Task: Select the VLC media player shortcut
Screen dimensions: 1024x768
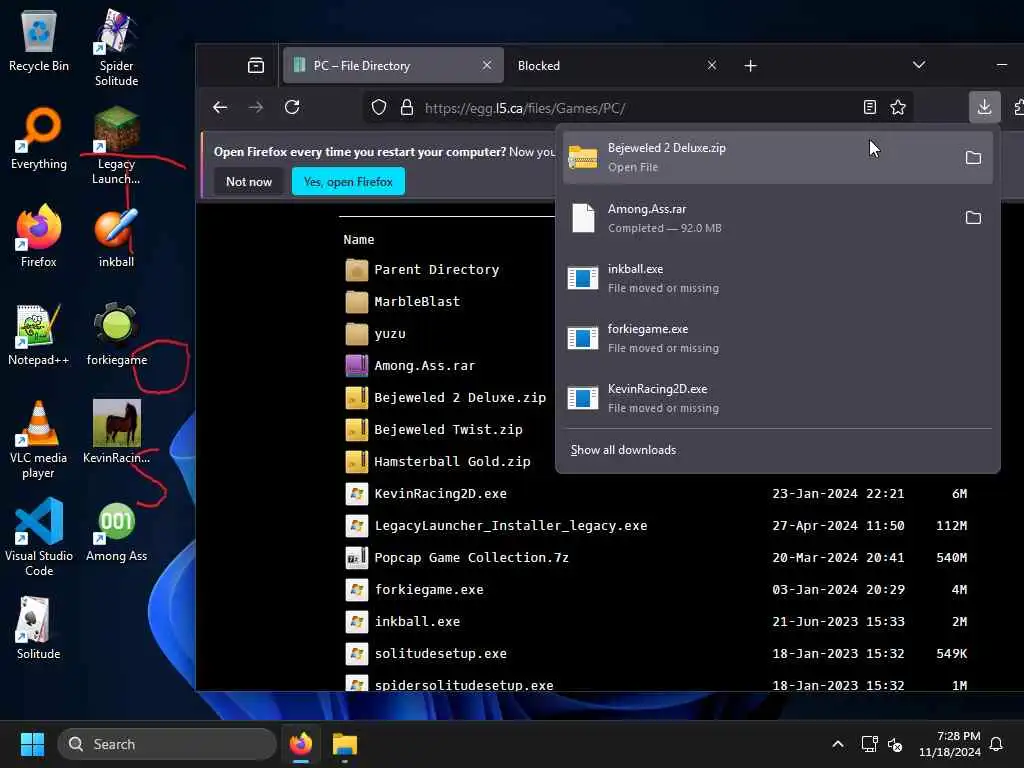Action: click(x=39, y=439)
